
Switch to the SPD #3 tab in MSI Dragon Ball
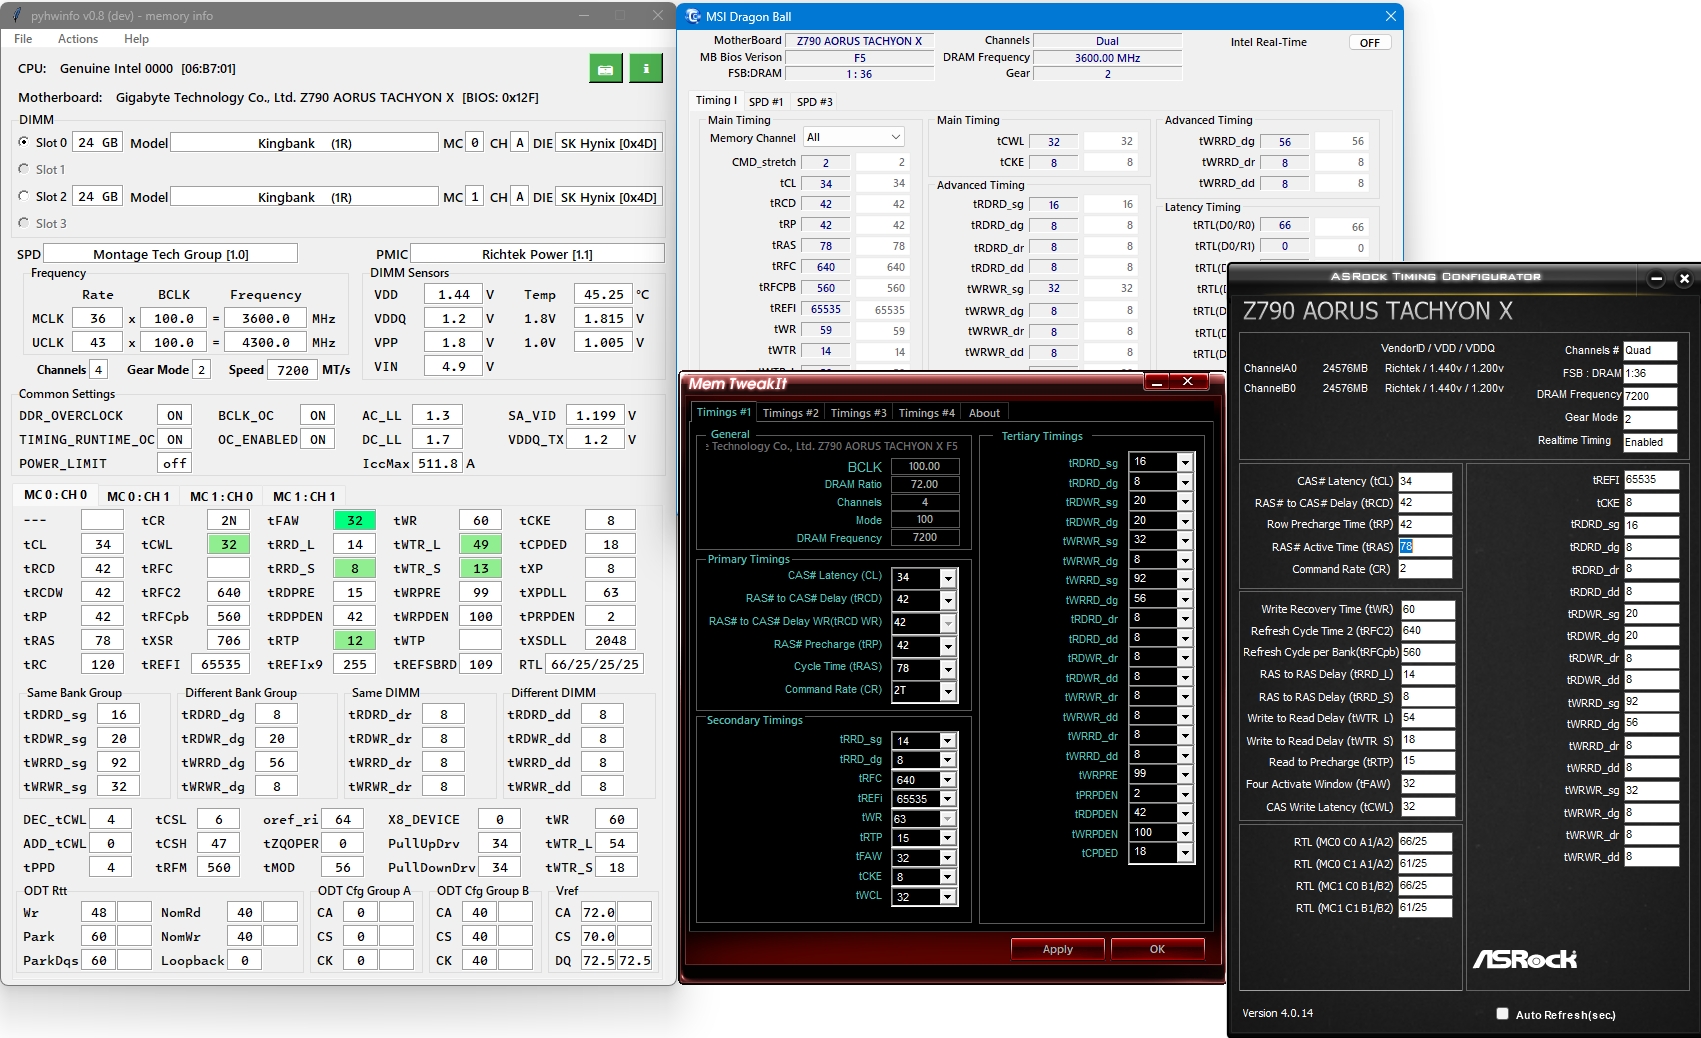point(815,102)
